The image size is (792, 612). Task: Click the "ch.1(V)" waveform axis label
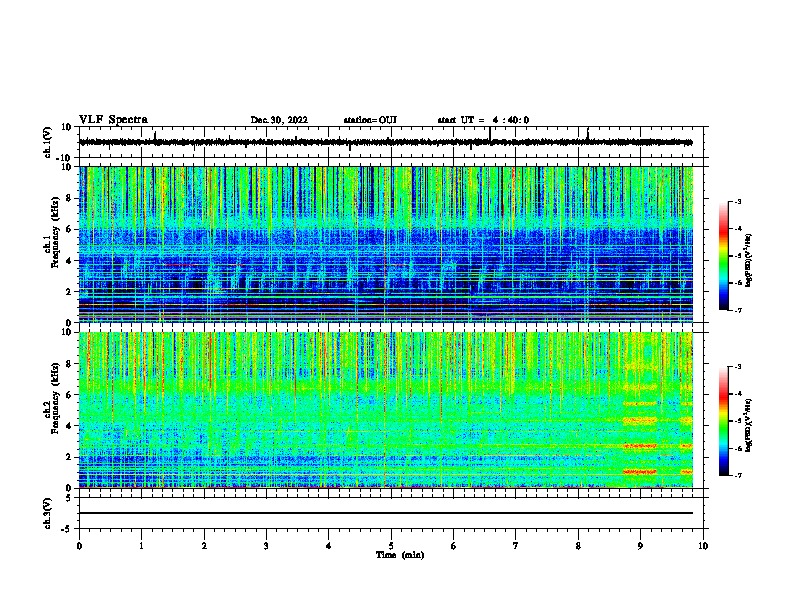click(48, 142)
